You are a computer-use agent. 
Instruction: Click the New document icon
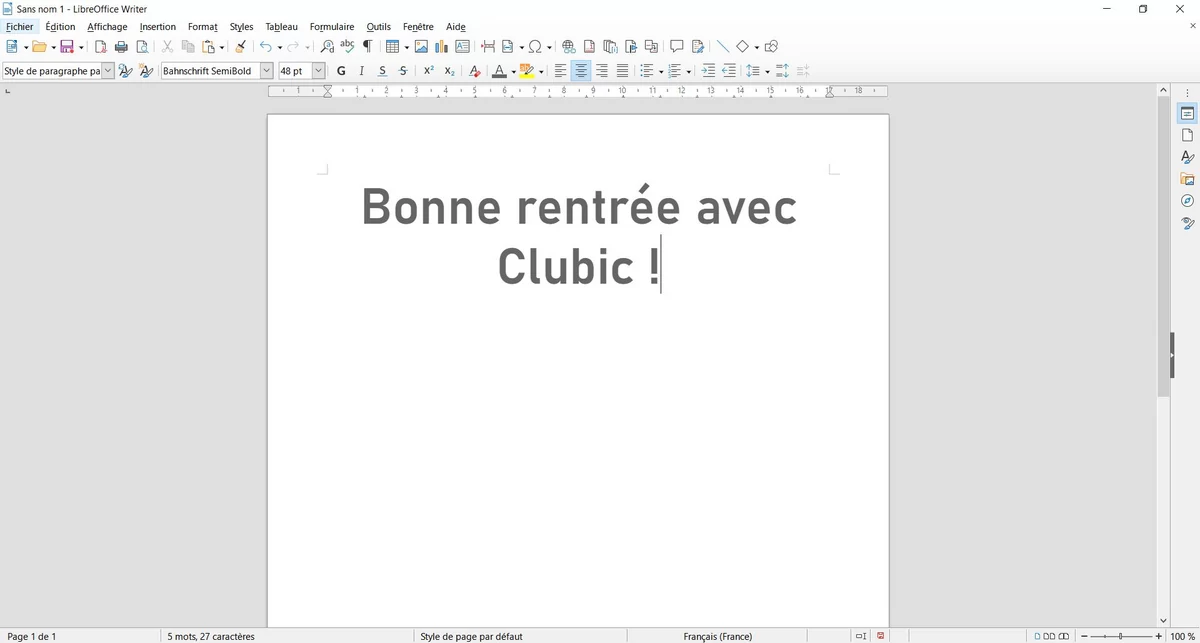tap(12, 47)
